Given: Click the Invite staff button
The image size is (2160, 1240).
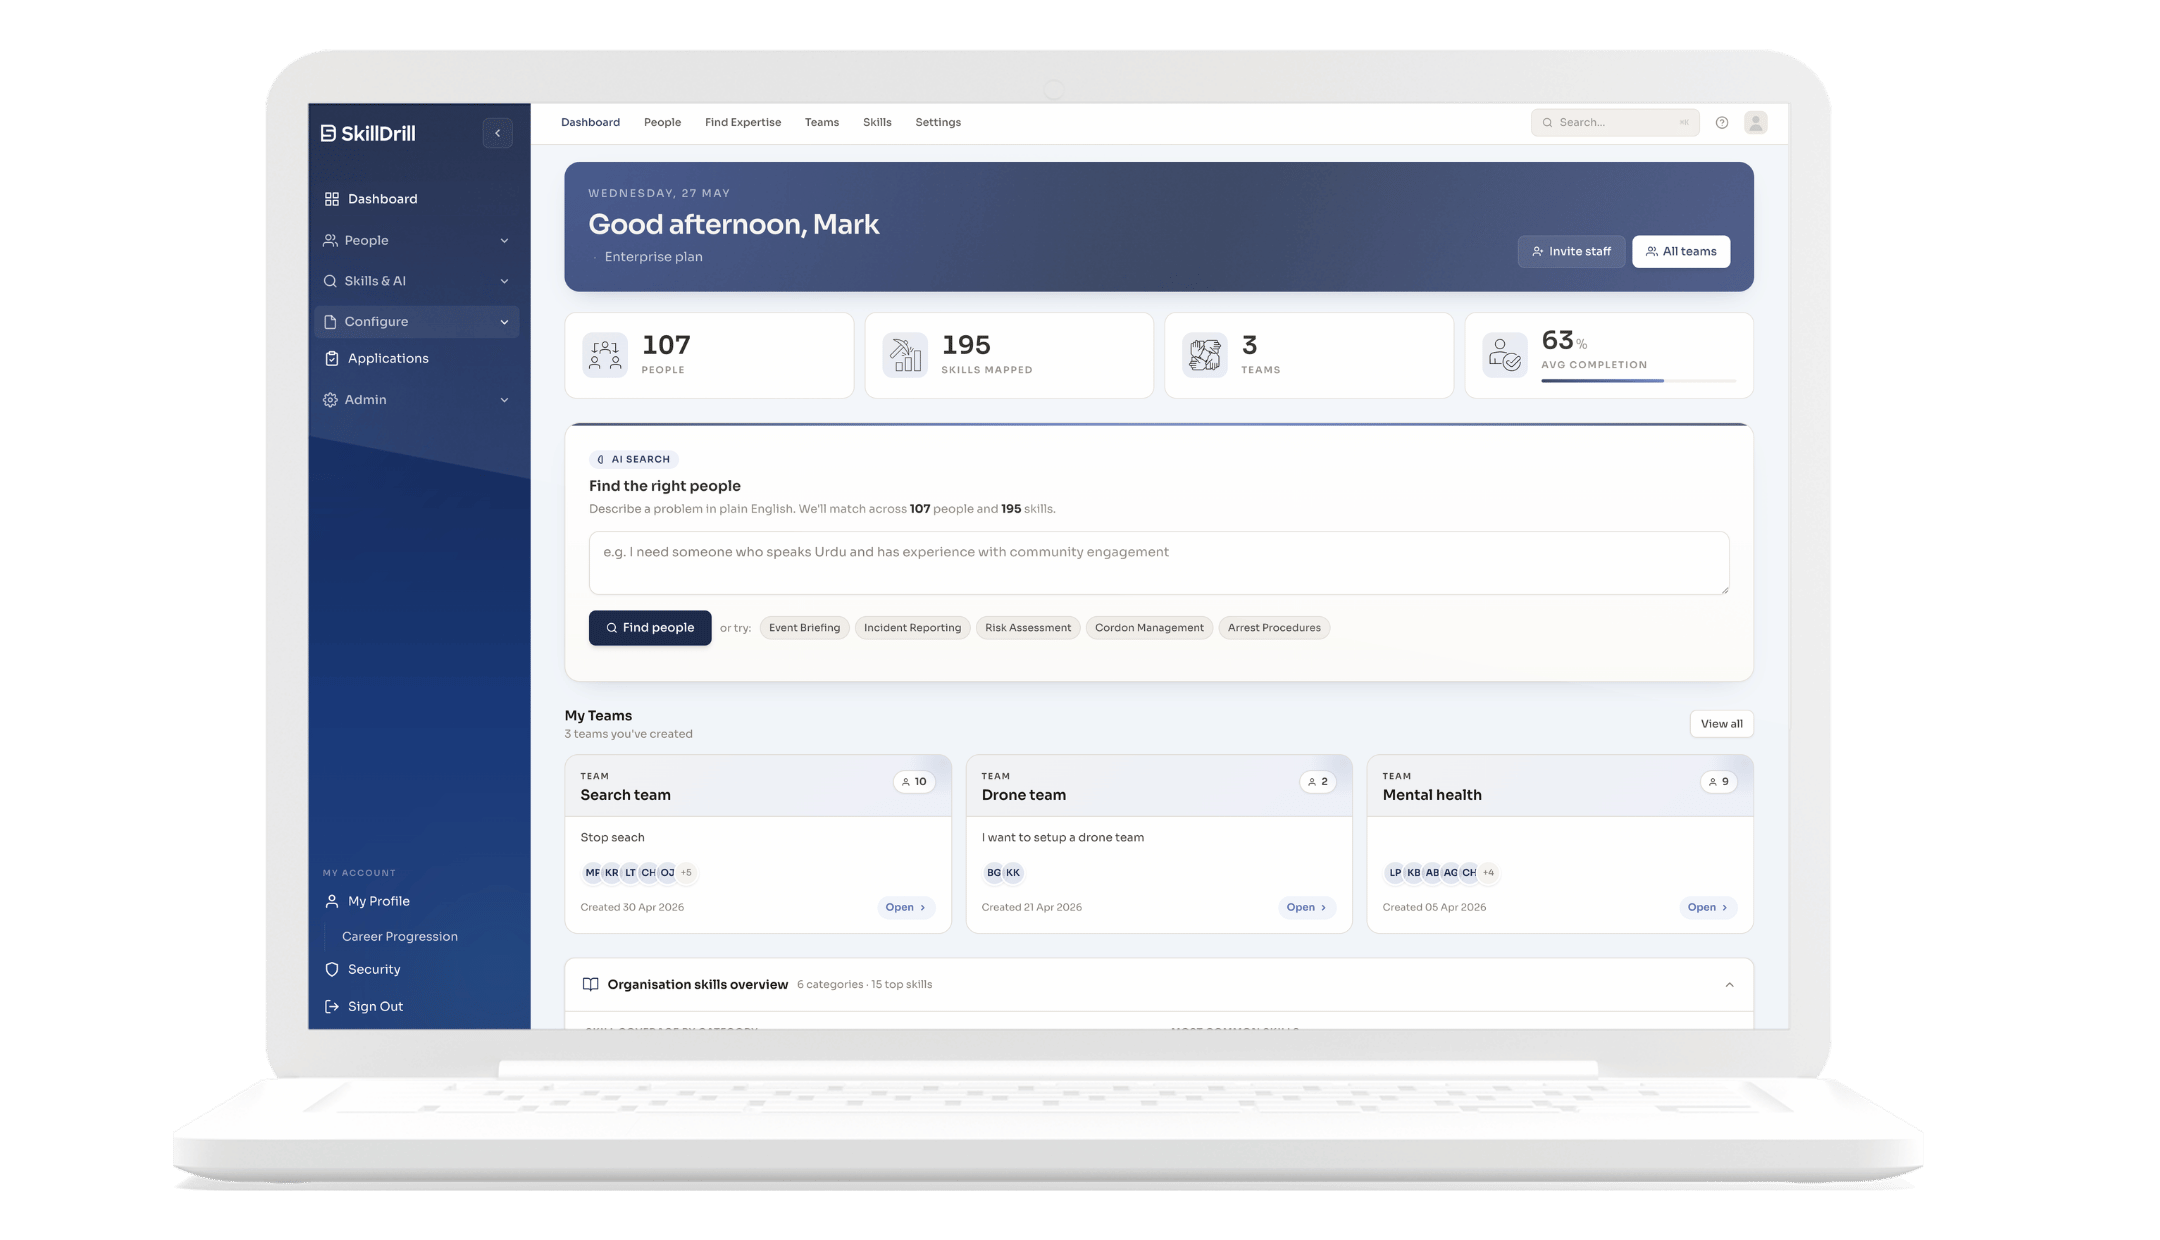Looking at the screenshot, I should [x=1571, y=251].
